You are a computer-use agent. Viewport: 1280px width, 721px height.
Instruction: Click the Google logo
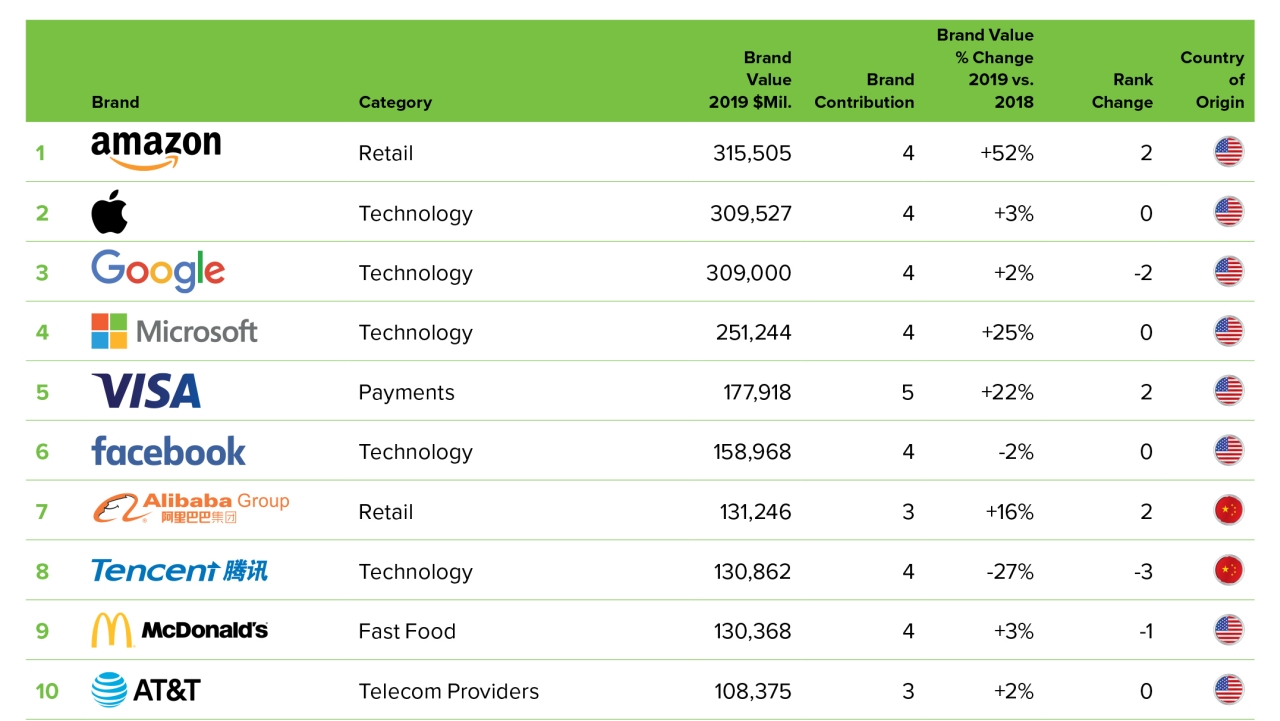pos(158,271)
